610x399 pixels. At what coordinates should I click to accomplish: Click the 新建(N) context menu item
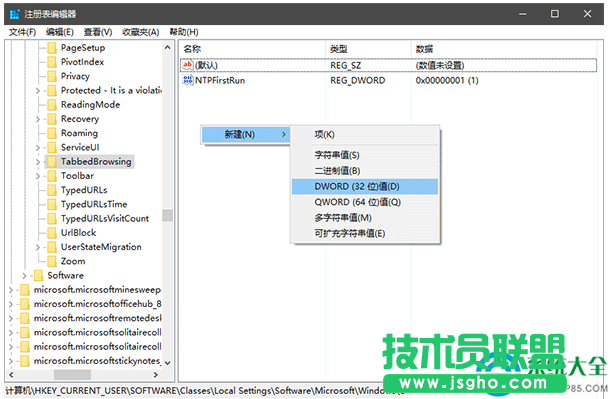[245, 135]
